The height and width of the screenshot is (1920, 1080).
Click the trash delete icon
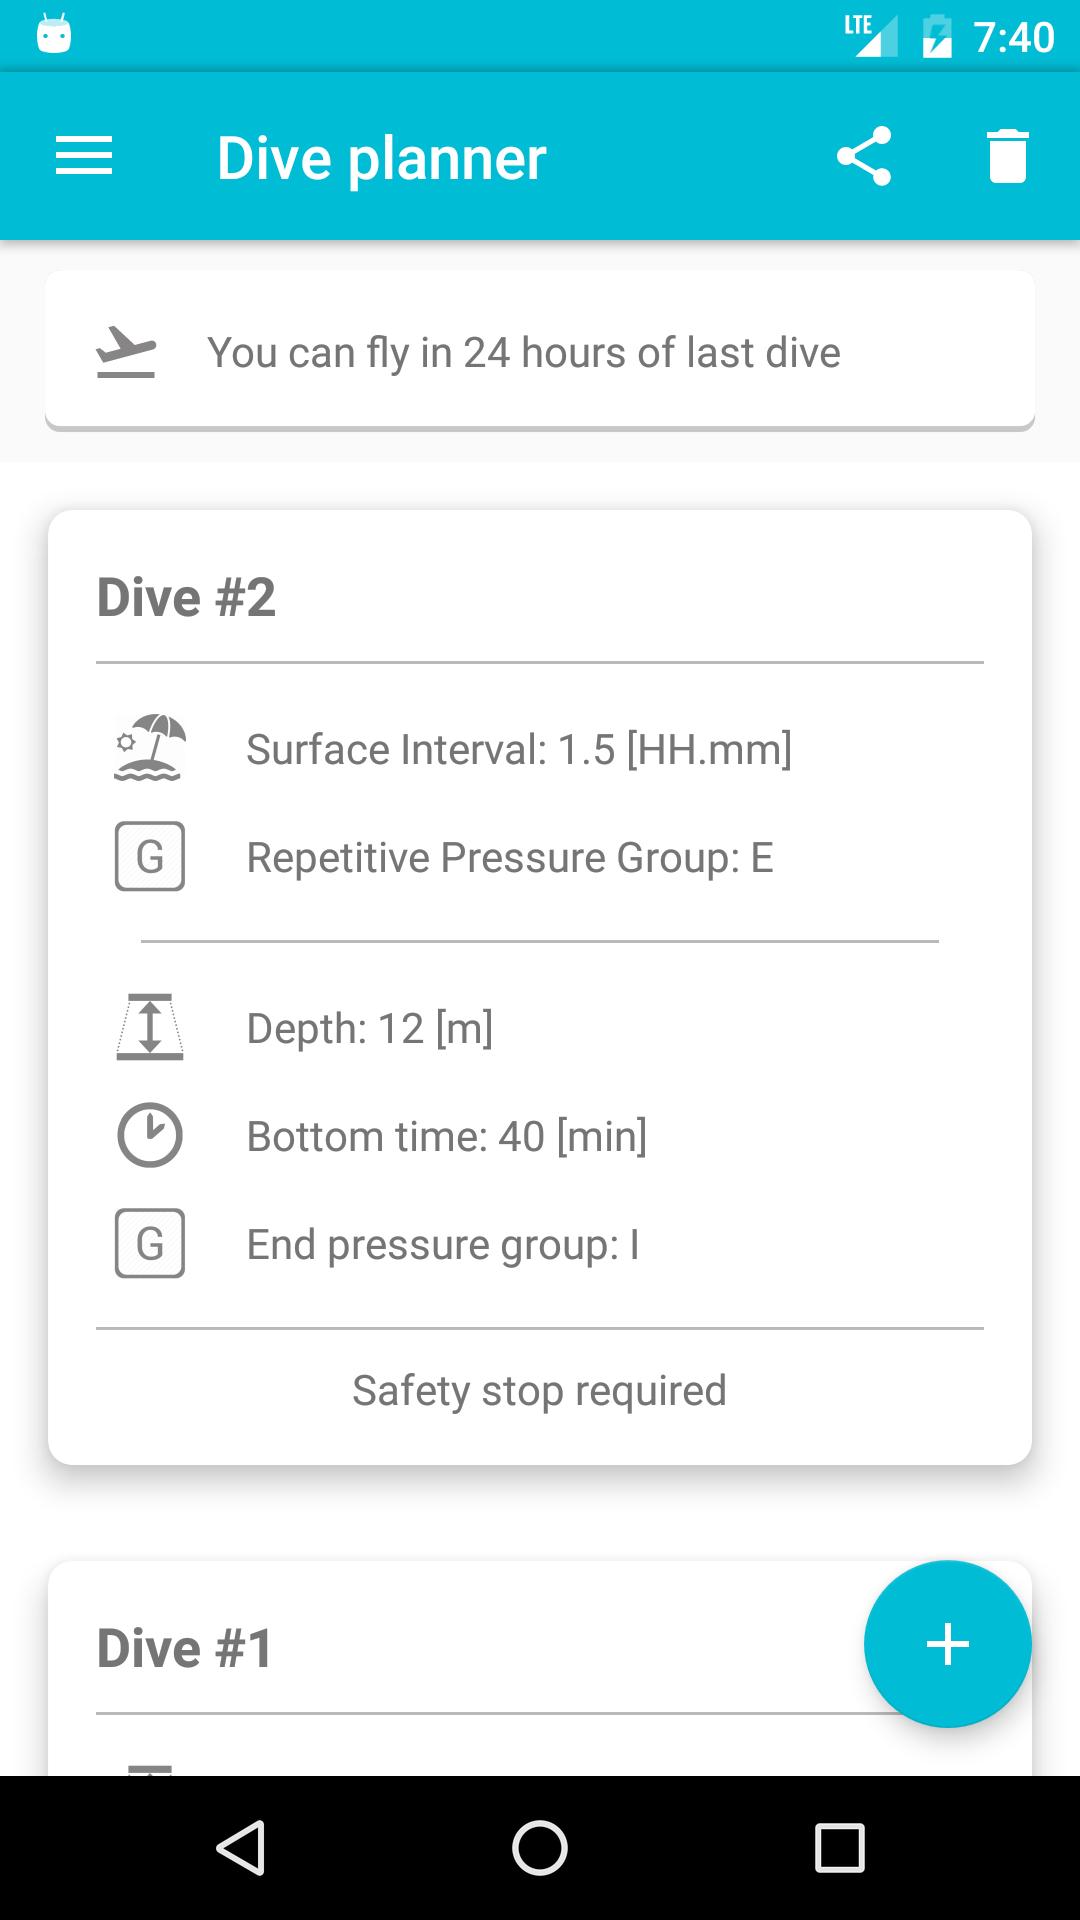point(1007,157)
